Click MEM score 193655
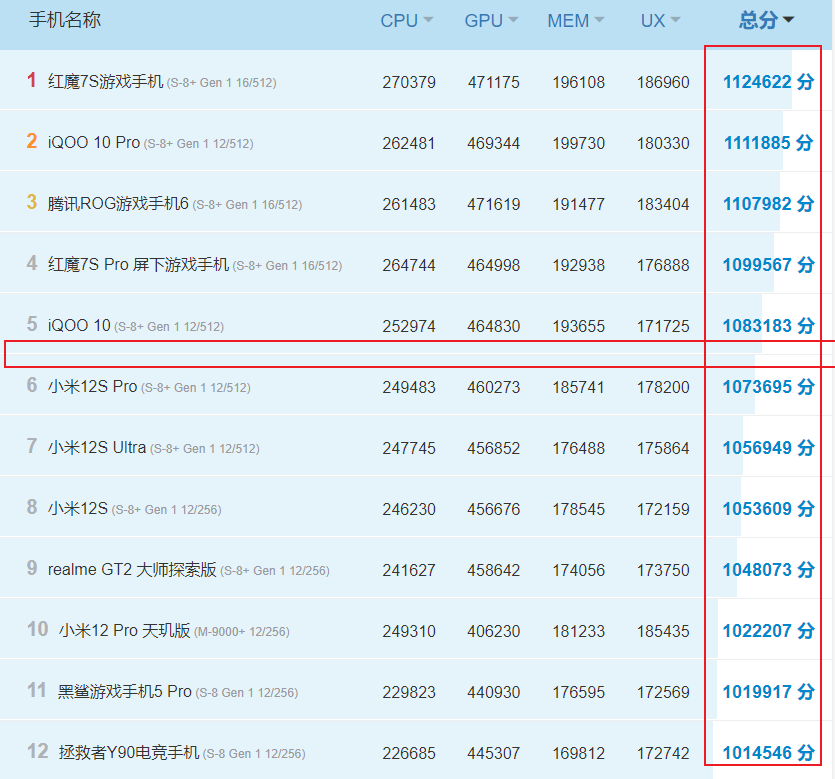This screenshot has width=835, height=779. coord(578,326)
